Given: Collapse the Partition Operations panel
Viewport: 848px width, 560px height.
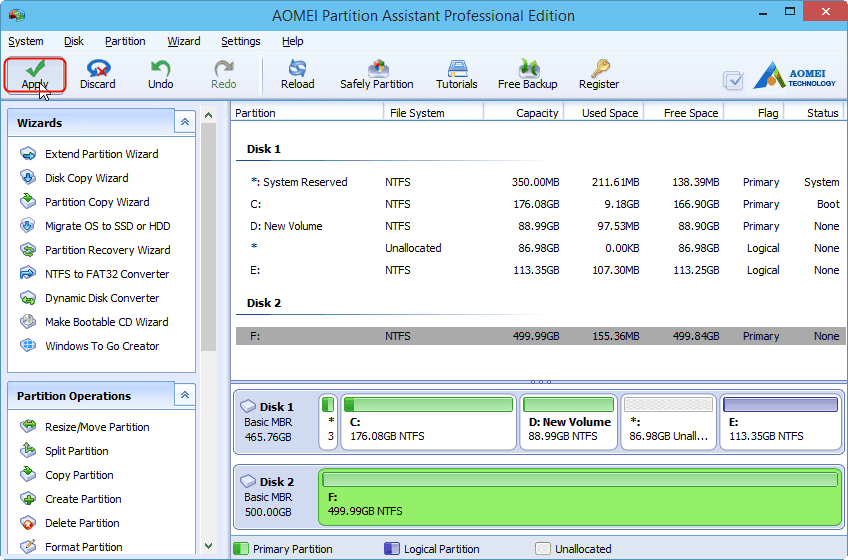Looking at the screenshot, I should tap(184, 395).
